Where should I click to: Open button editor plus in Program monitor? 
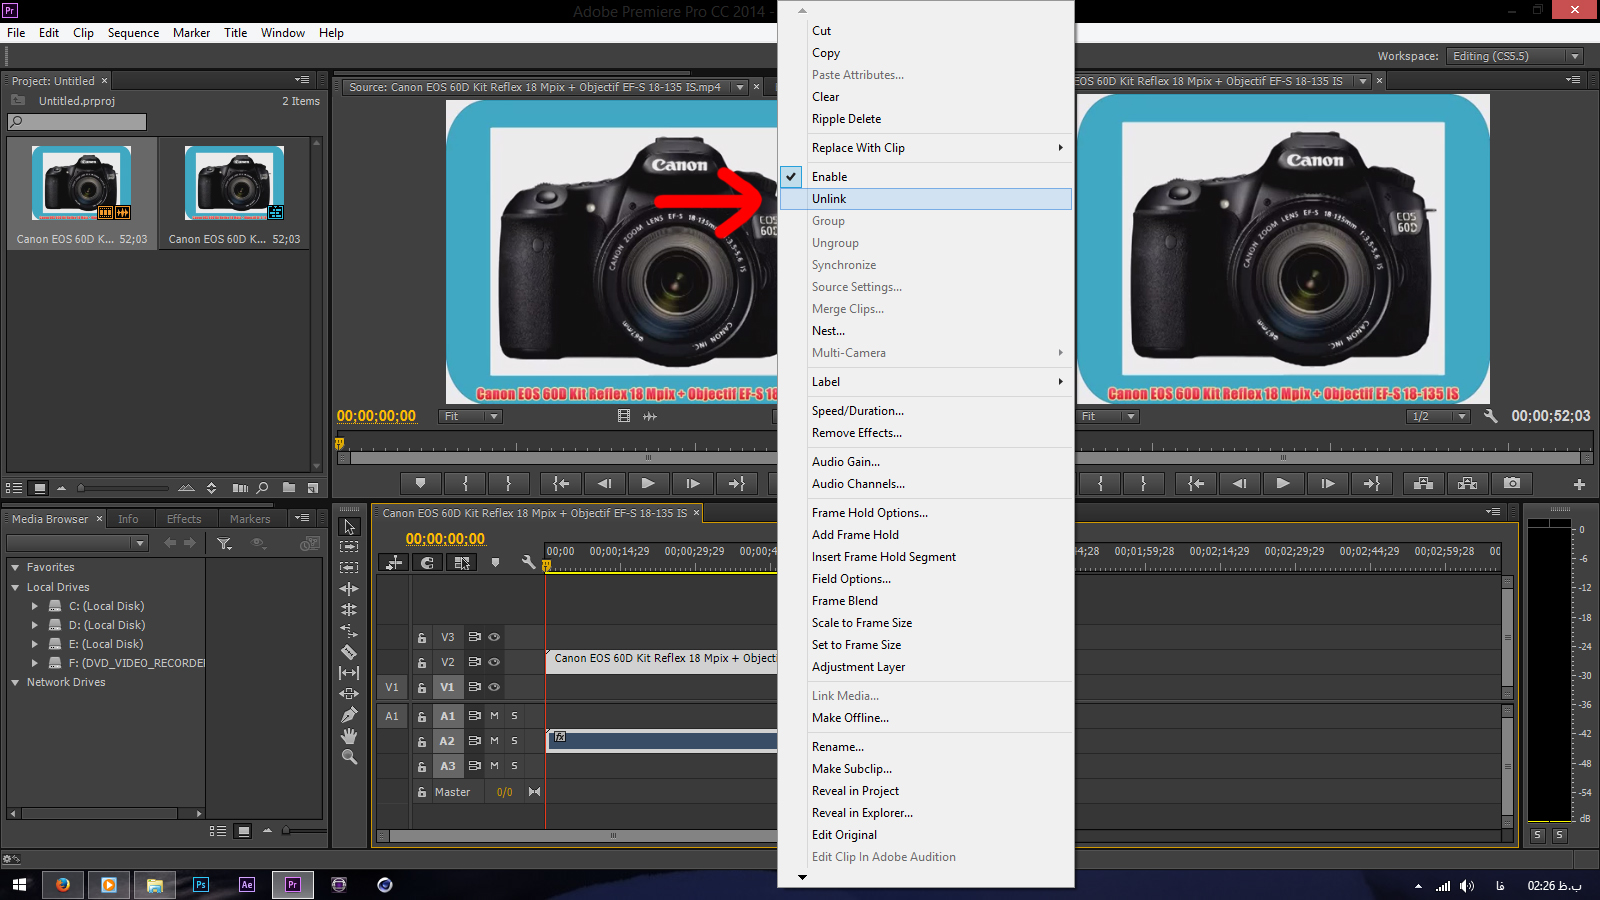1579,485
